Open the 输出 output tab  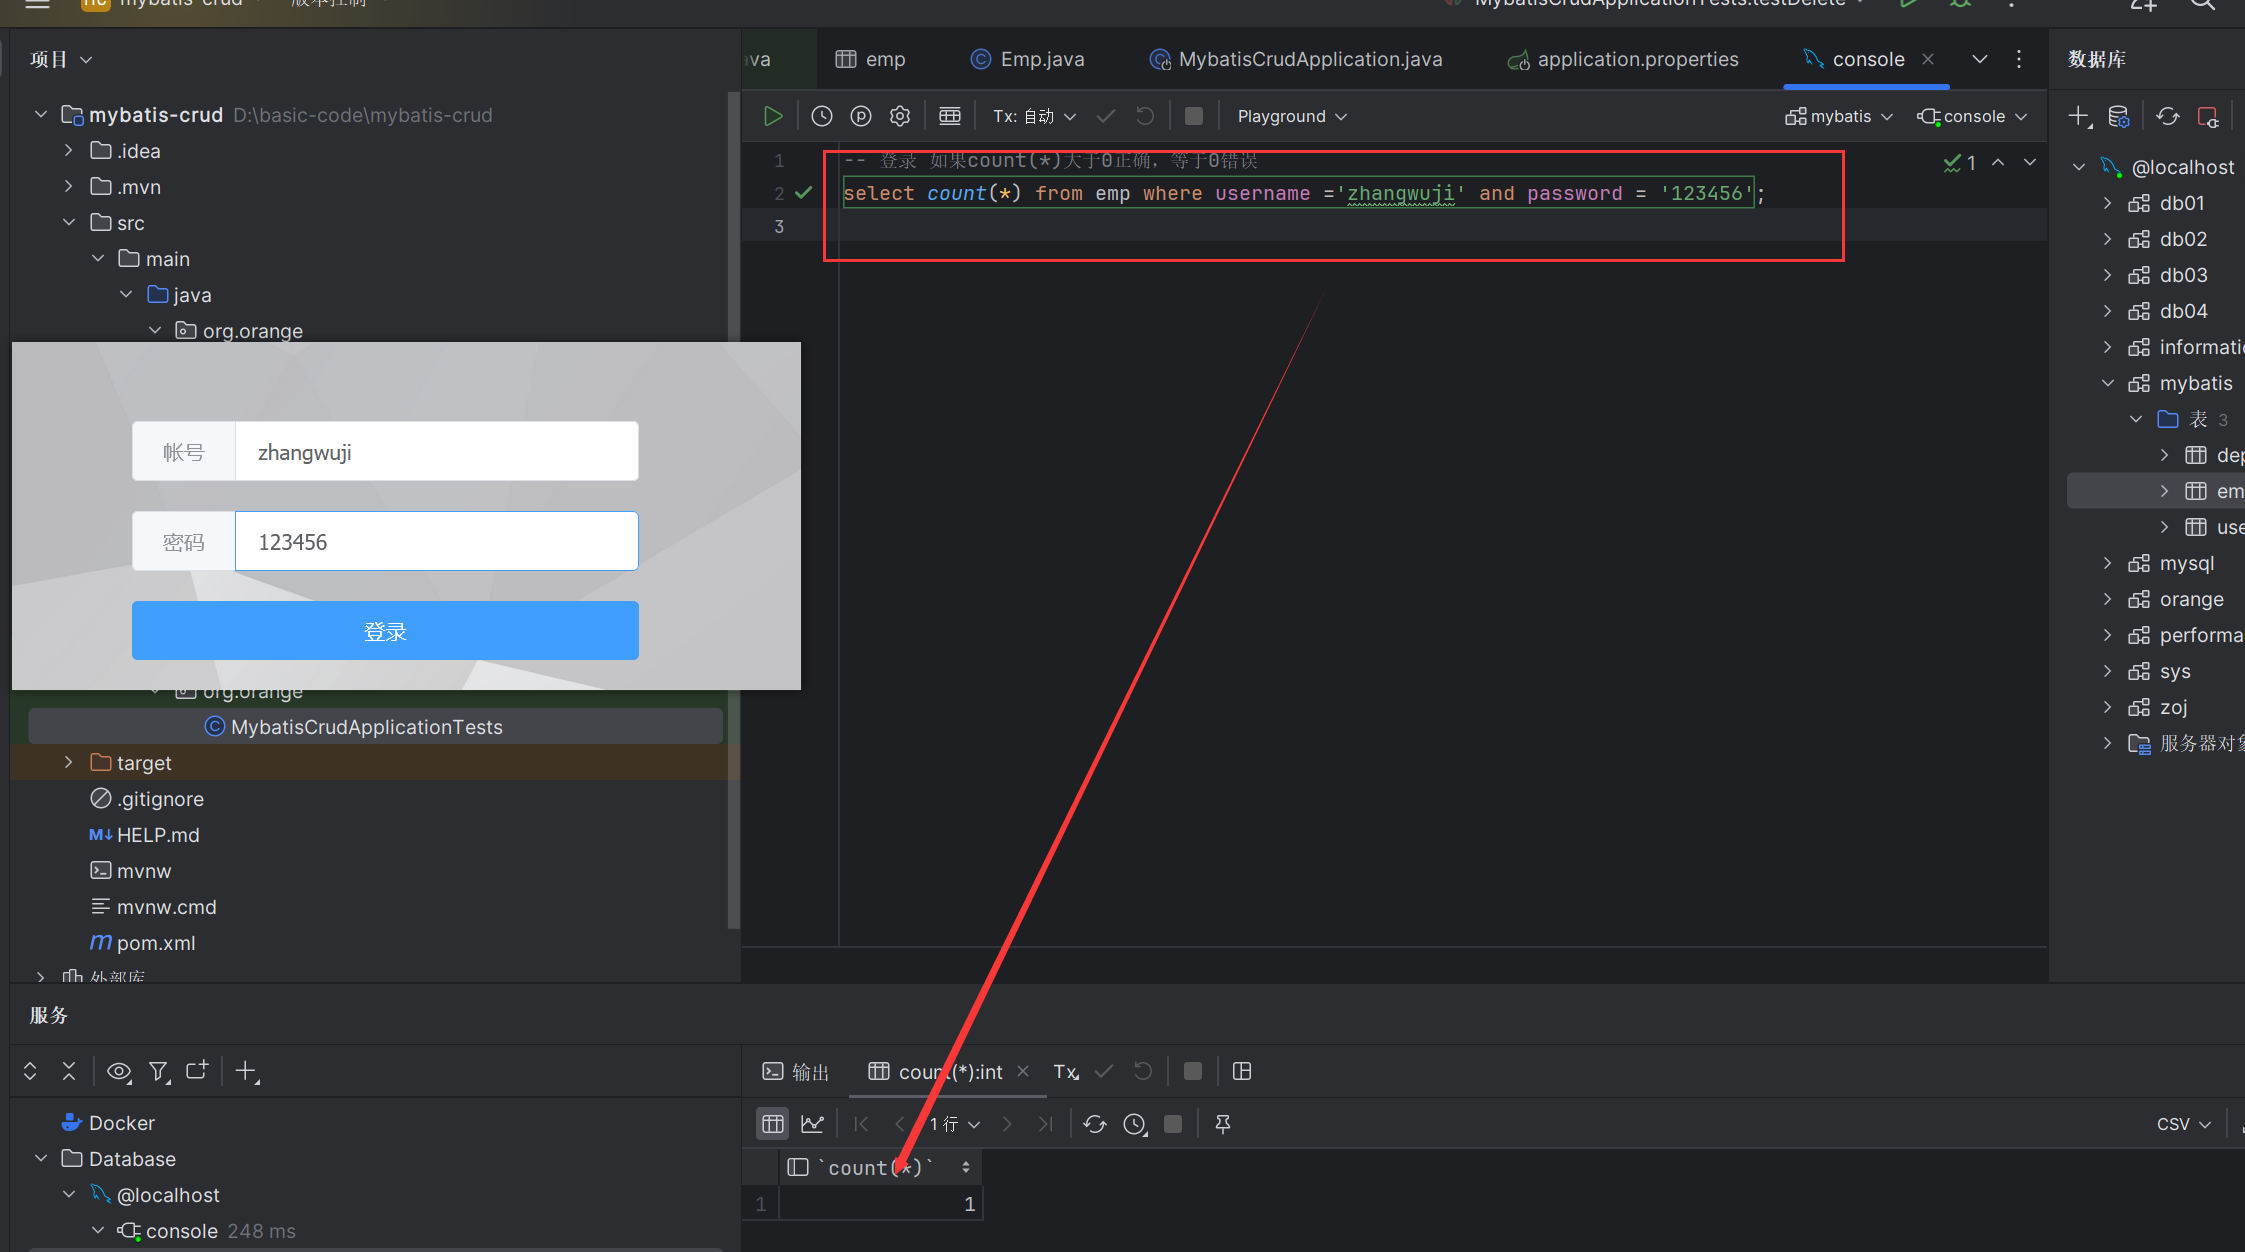coord(796,1072)
